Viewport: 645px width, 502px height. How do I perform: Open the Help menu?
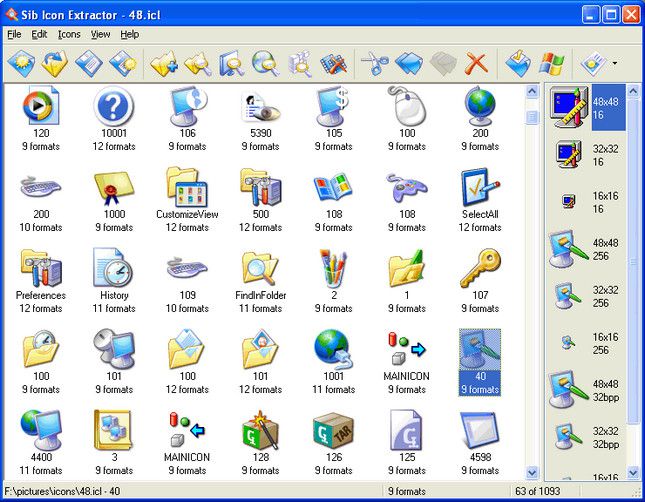pyautogui.click(x=130, y=35)
